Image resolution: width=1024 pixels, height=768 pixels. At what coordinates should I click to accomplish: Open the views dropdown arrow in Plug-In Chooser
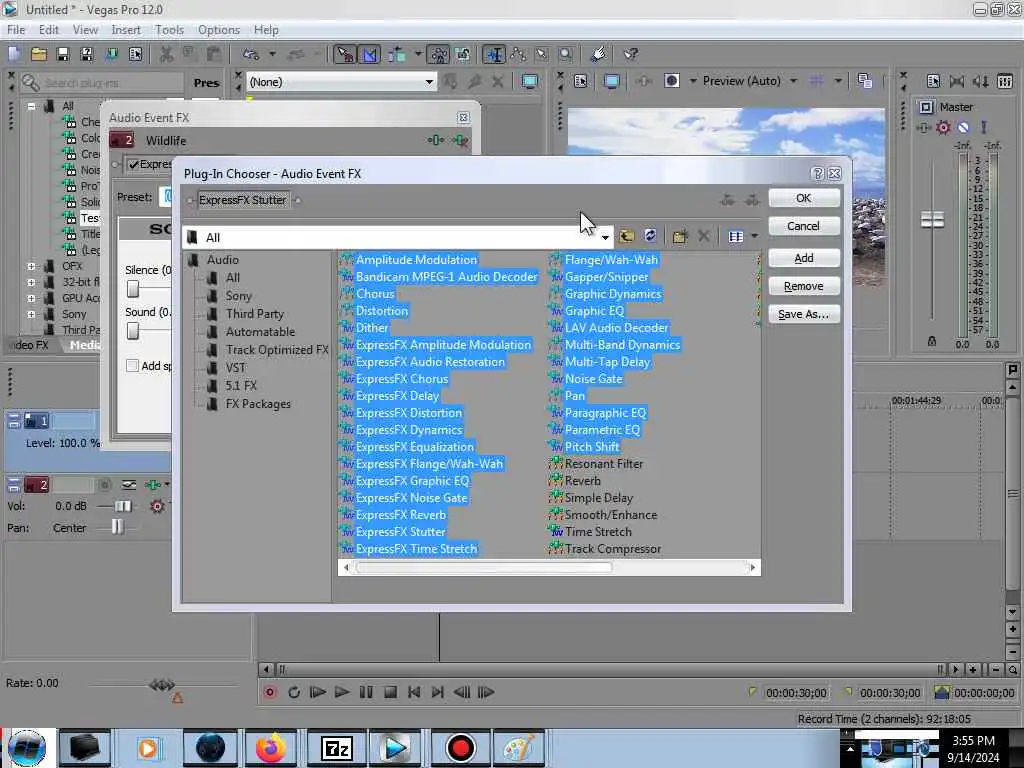pos(754,236)
